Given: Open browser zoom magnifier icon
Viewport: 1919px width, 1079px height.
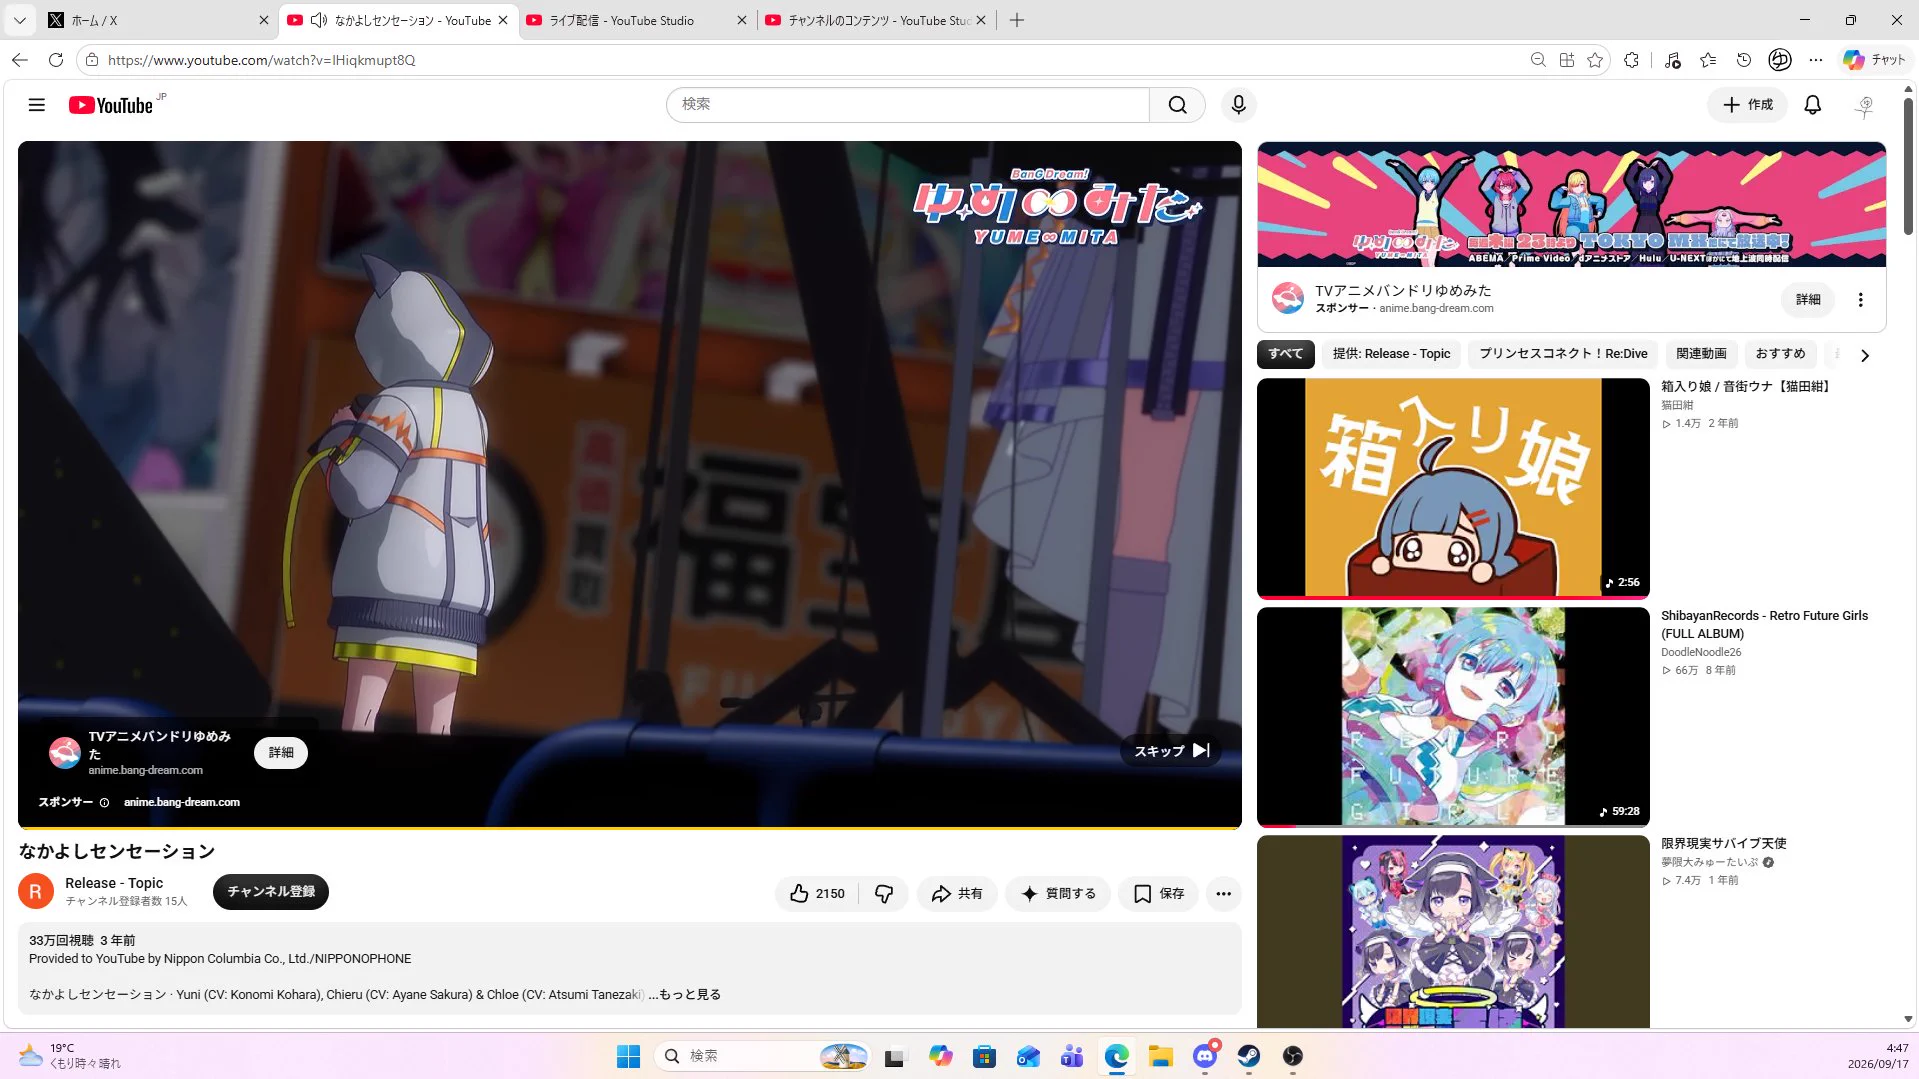Looking at the screenshot, I should [x=1538, y=60].
